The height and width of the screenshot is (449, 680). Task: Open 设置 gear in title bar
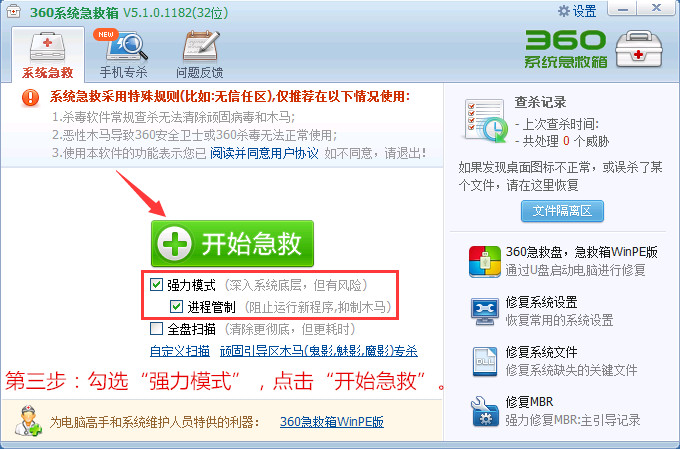coord(577,11)
